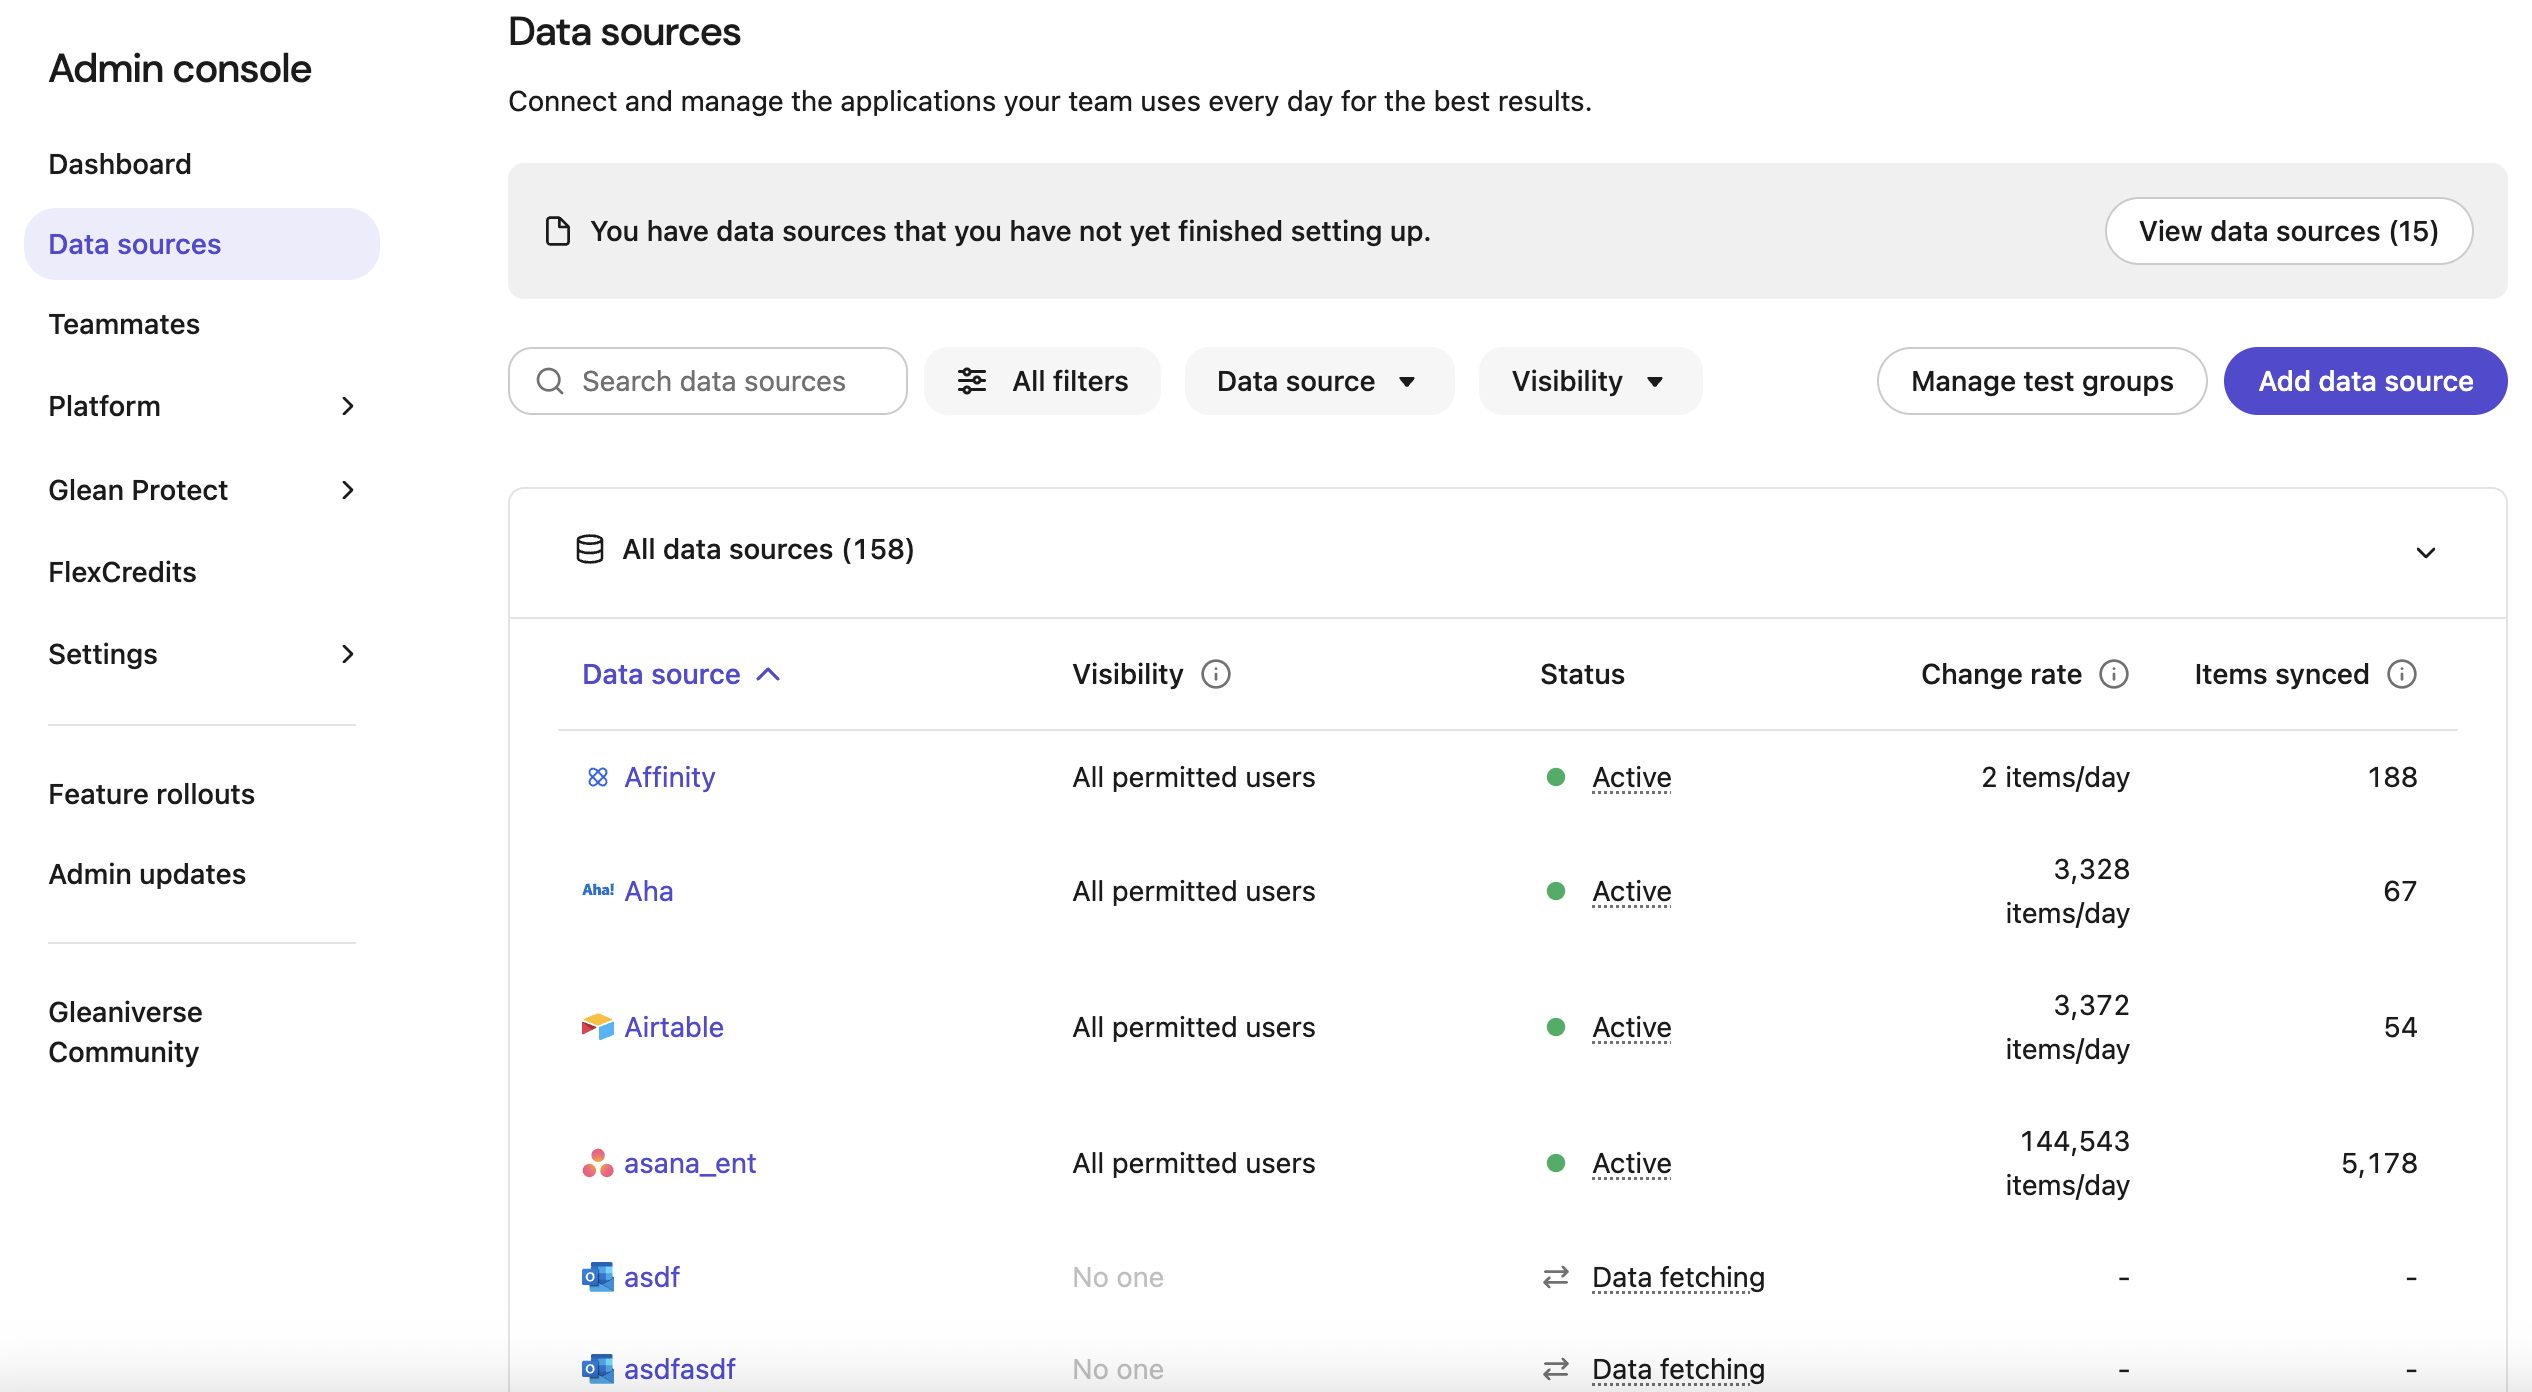Sort by the Data source column arrow
Screen dimensions: 2532x1392
pos(768,675)
